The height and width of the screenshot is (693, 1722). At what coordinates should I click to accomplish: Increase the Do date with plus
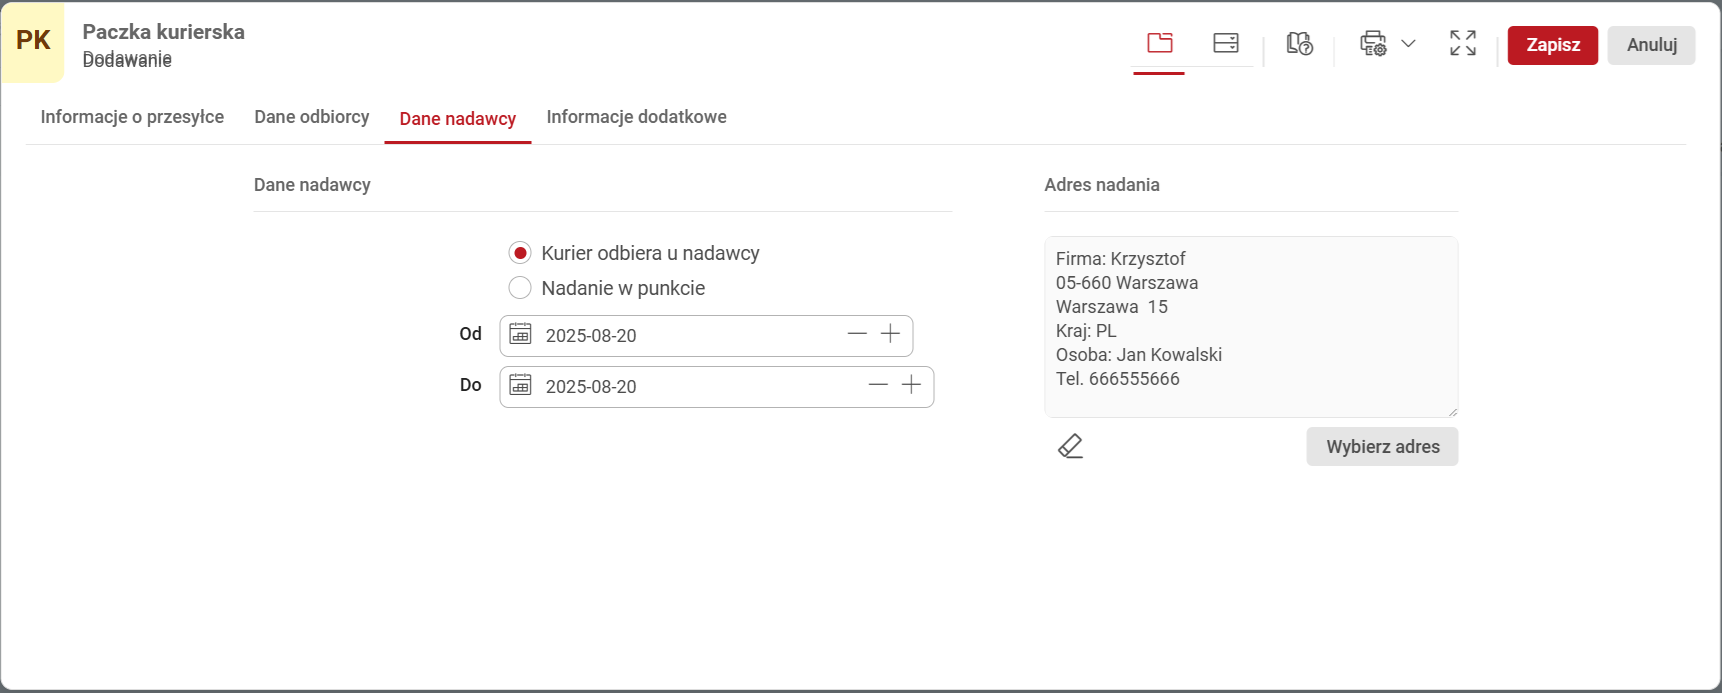click(911, 385)
